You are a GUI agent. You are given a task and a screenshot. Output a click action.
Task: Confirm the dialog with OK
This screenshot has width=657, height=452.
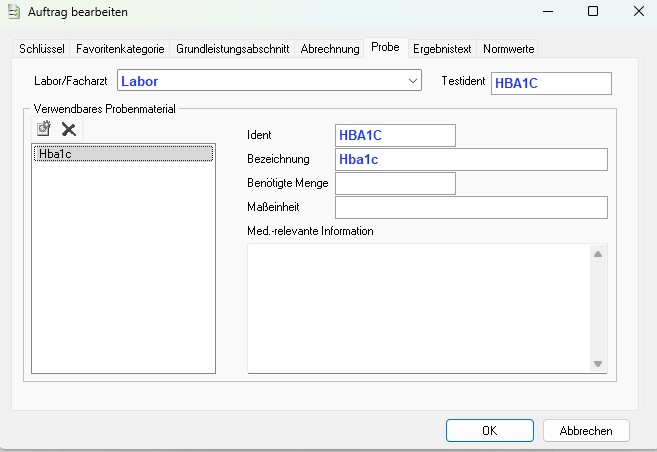[x=489, y=431]
